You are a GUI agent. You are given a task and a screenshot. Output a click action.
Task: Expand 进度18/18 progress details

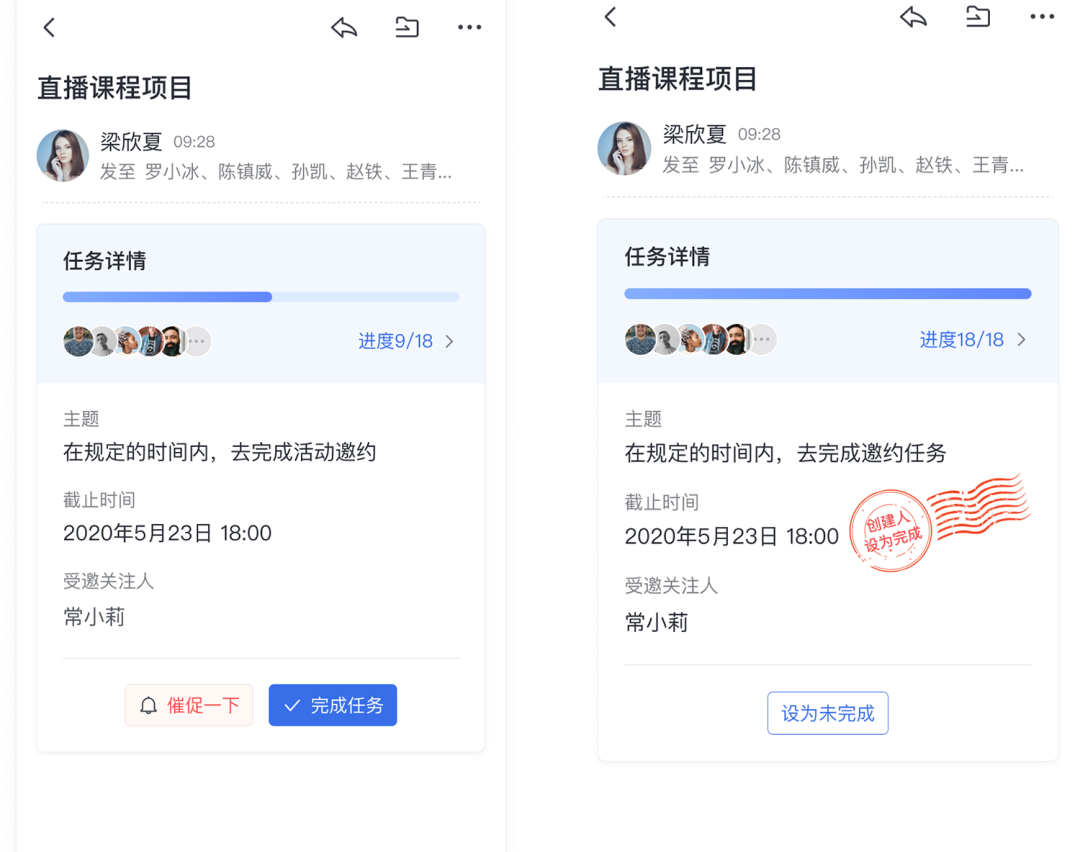coord(972,340)
